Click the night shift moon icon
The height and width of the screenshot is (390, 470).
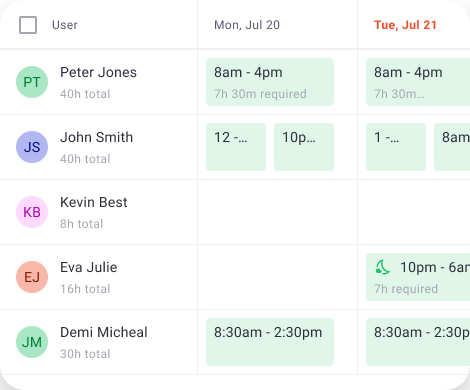(x=382, y=267)
